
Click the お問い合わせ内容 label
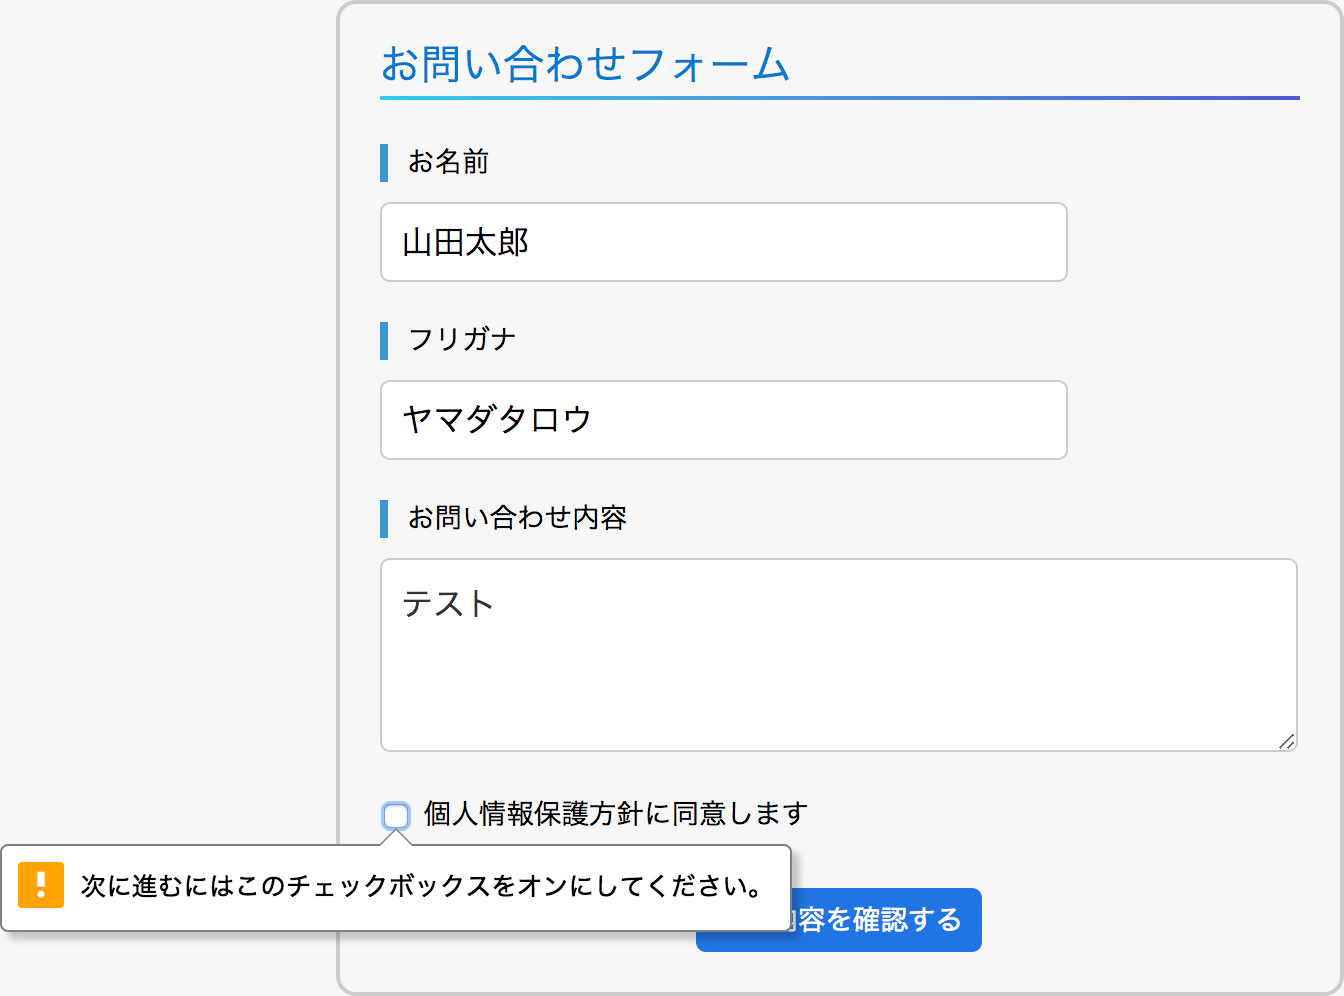pyautogui.click(x=518, y=518)
